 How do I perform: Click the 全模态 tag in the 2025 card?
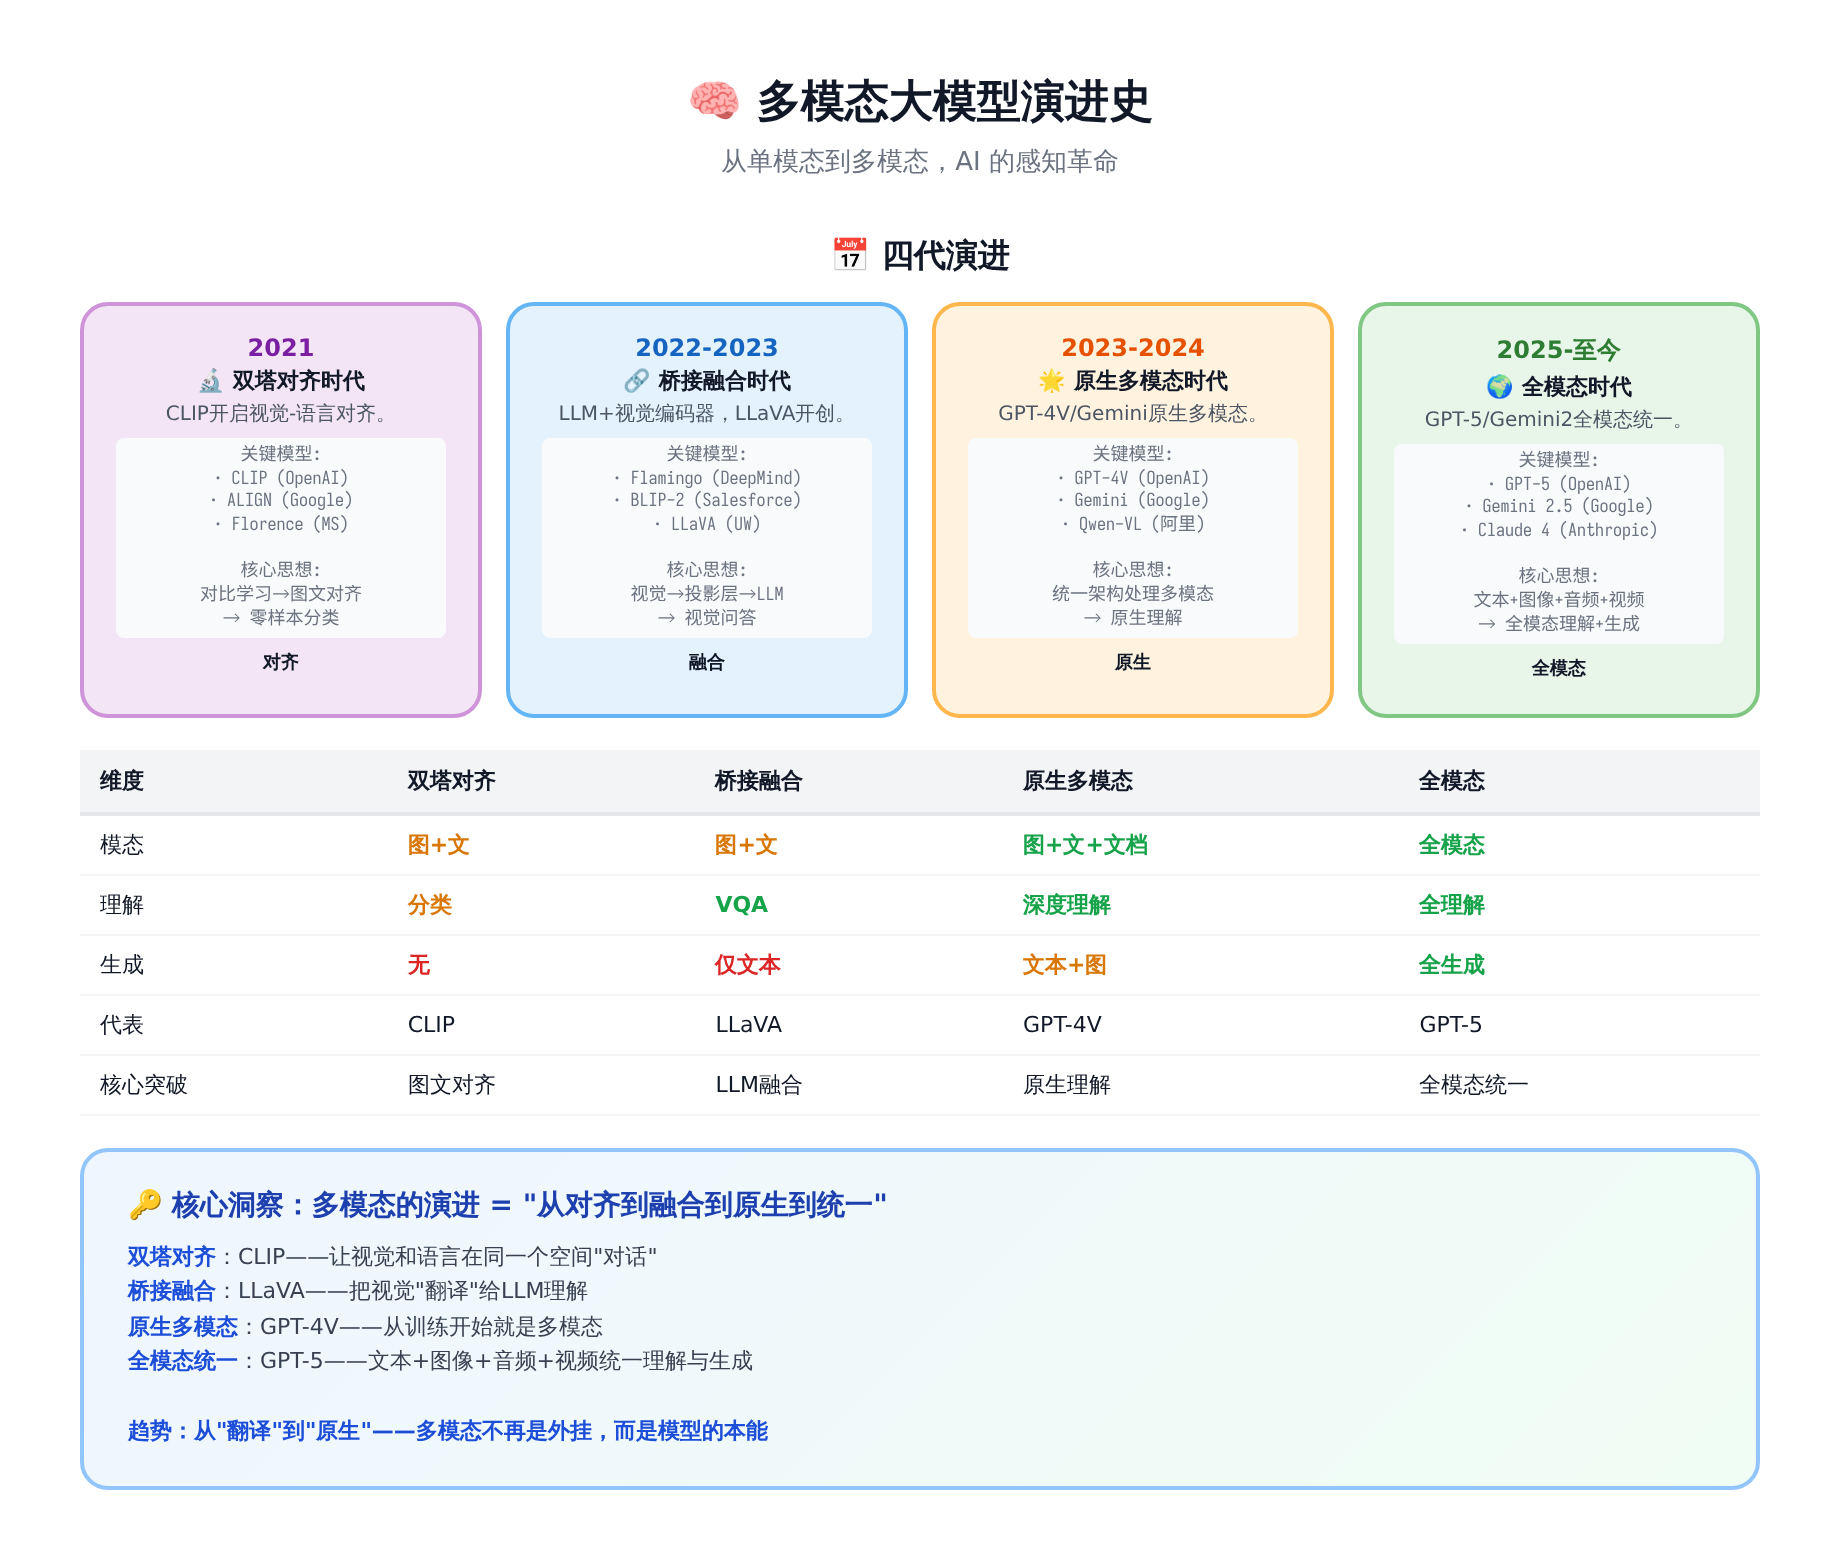tap(1559, 668)
